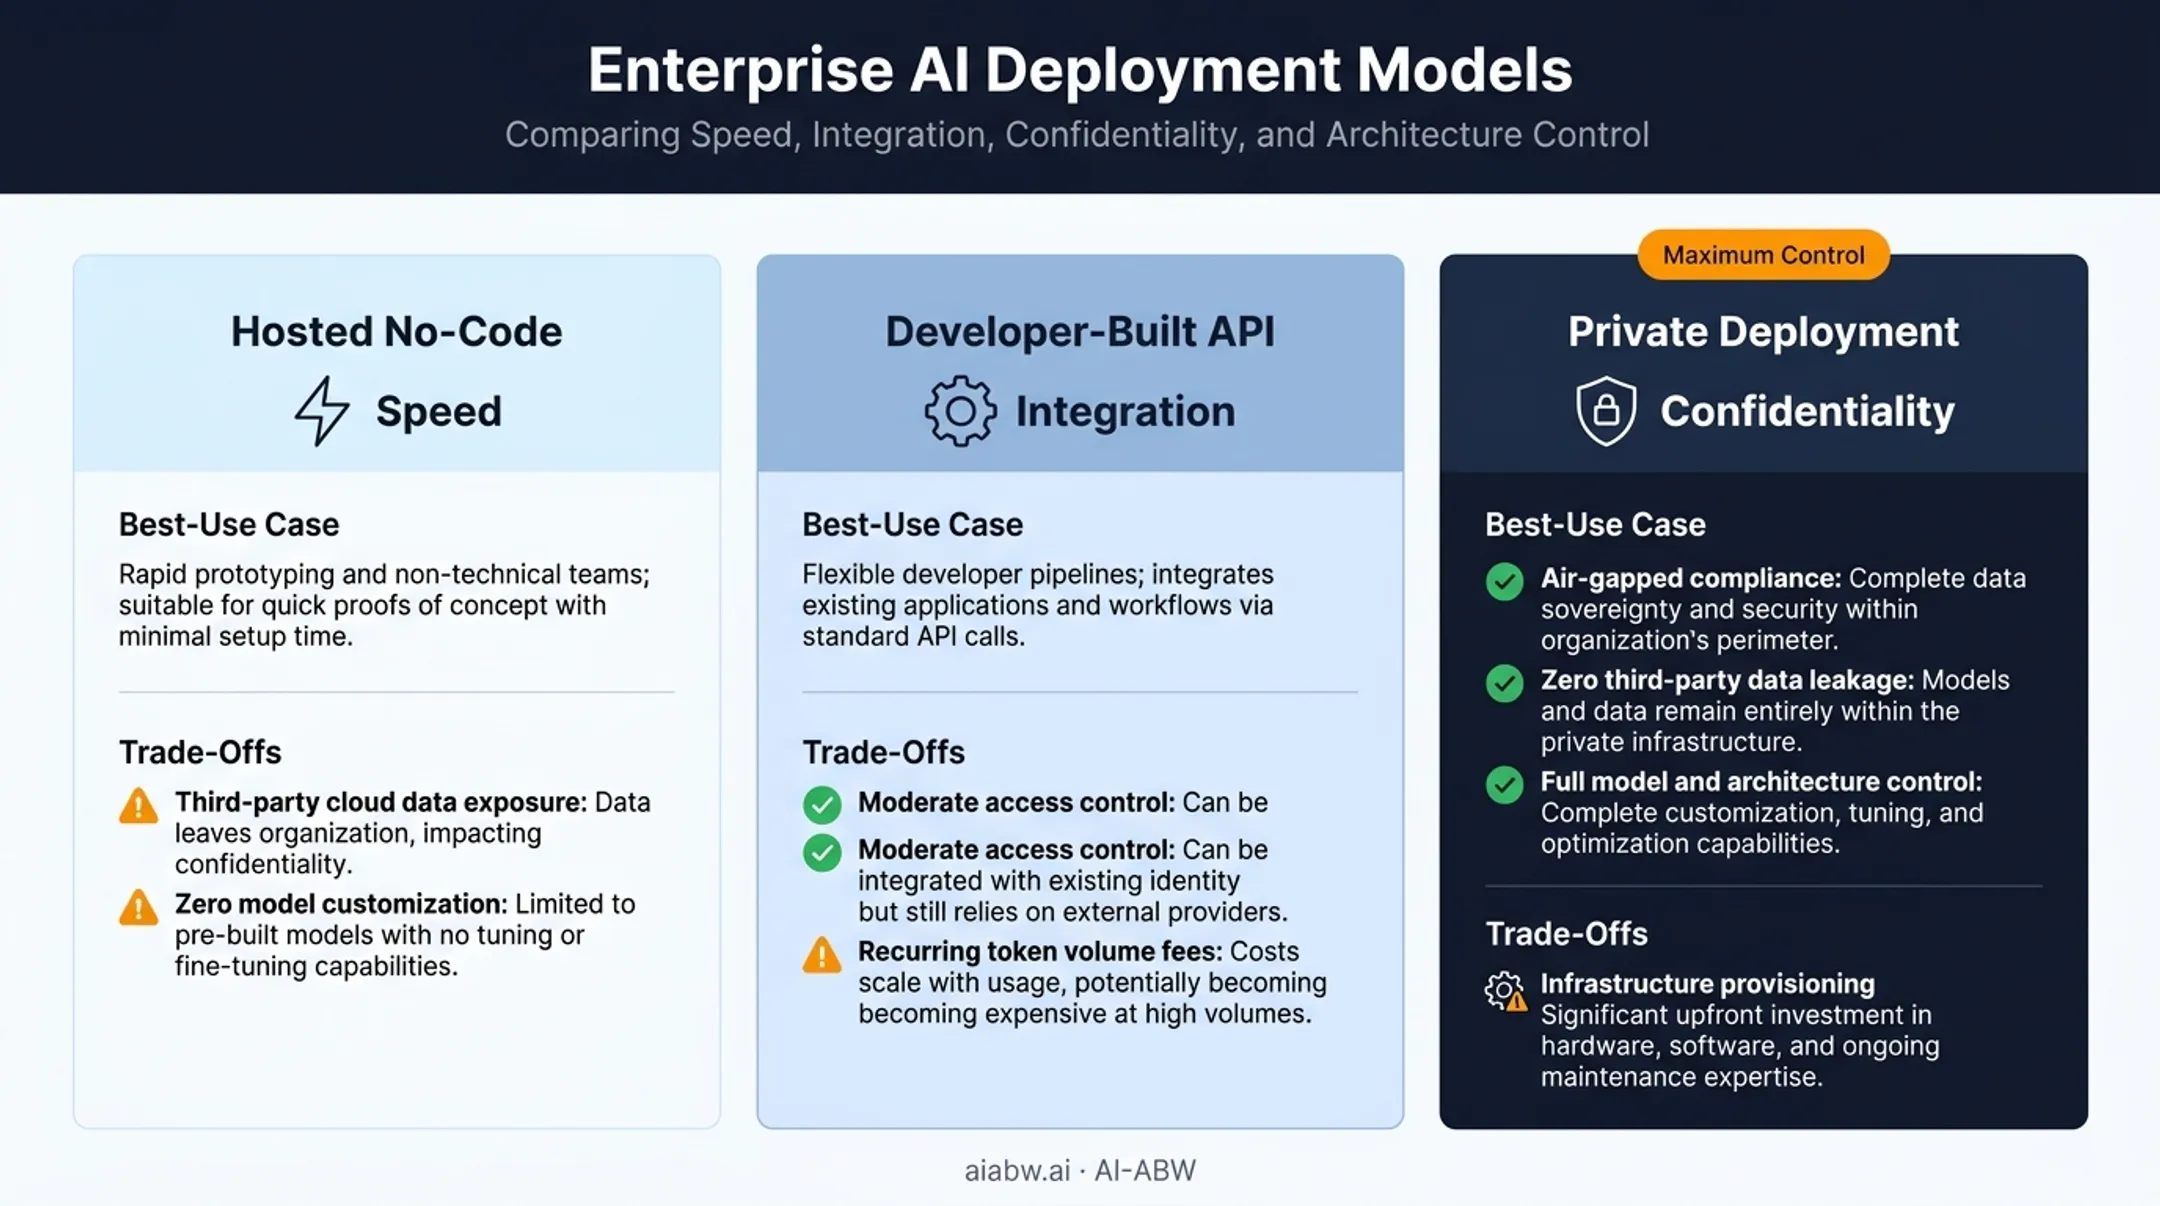Click the lightning bolt Speed icon

322,411
